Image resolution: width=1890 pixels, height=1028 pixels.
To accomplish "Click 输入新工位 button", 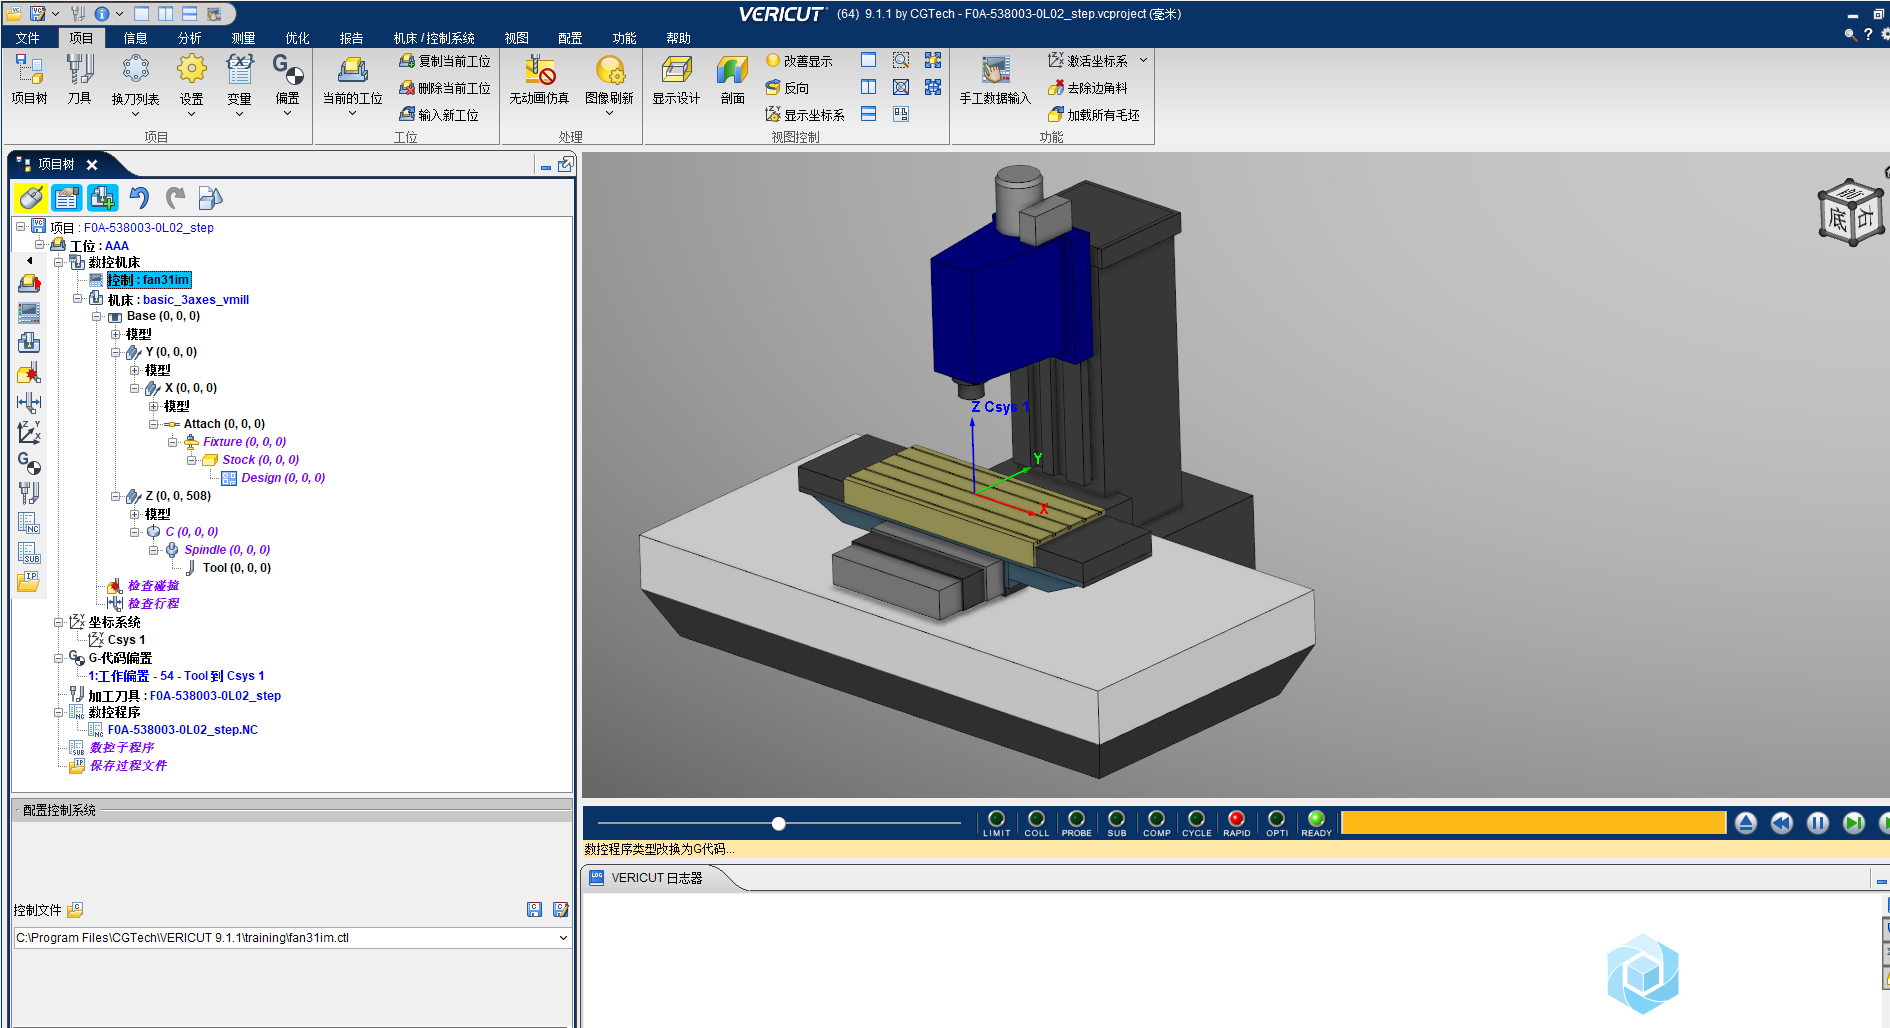I will coord(439,115).
